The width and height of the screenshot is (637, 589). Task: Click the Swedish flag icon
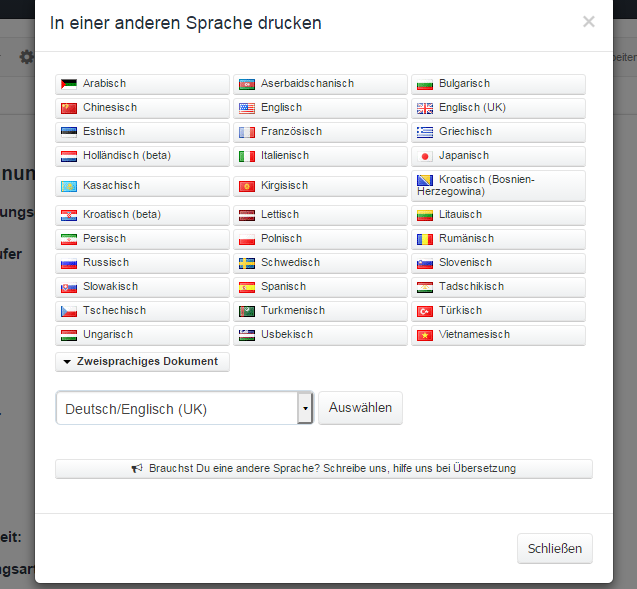coord(247,263)
